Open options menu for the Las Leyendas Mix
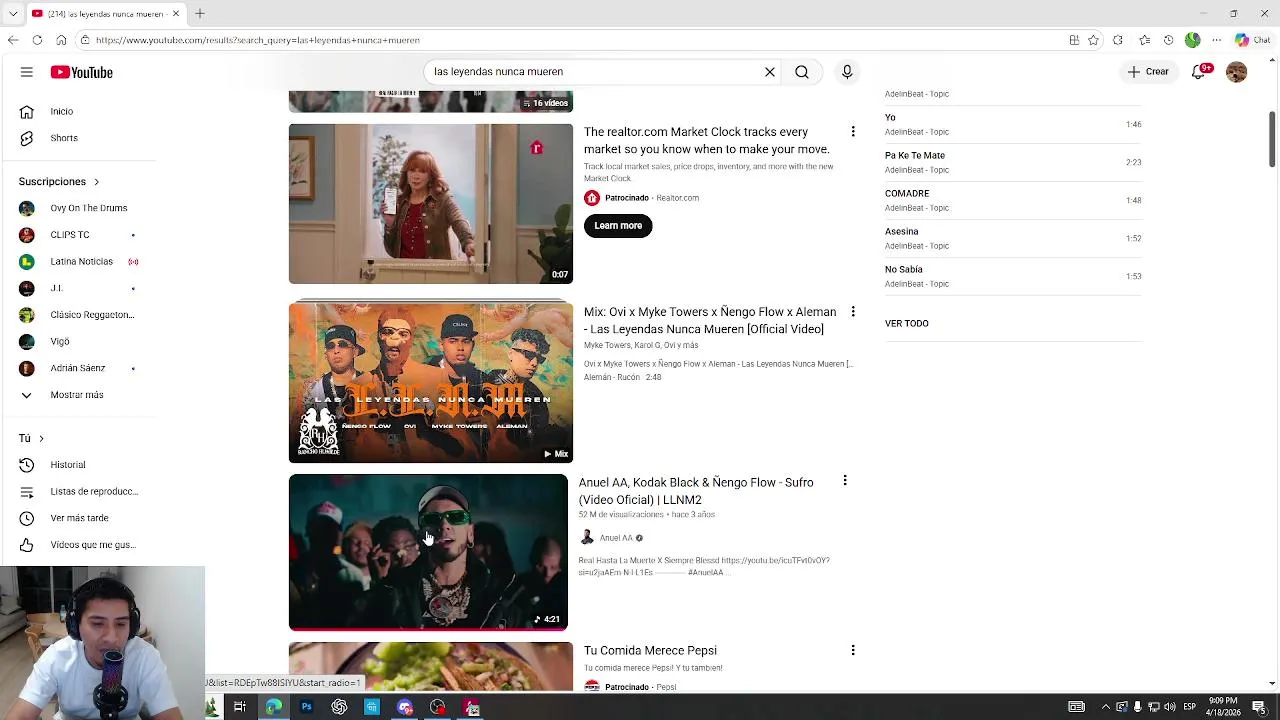Image resolution: width=1280 pixels, height=720 pixels. 853,312
